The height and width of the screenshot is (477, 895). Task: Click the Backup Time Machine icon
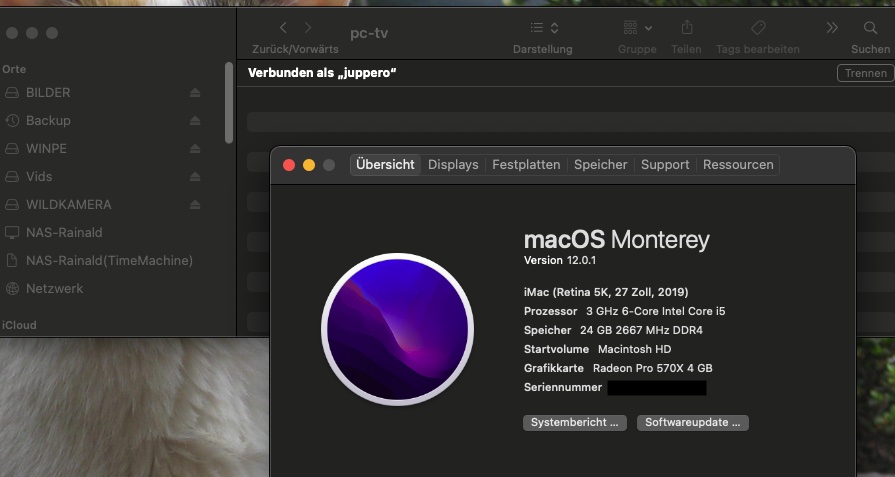12,120
